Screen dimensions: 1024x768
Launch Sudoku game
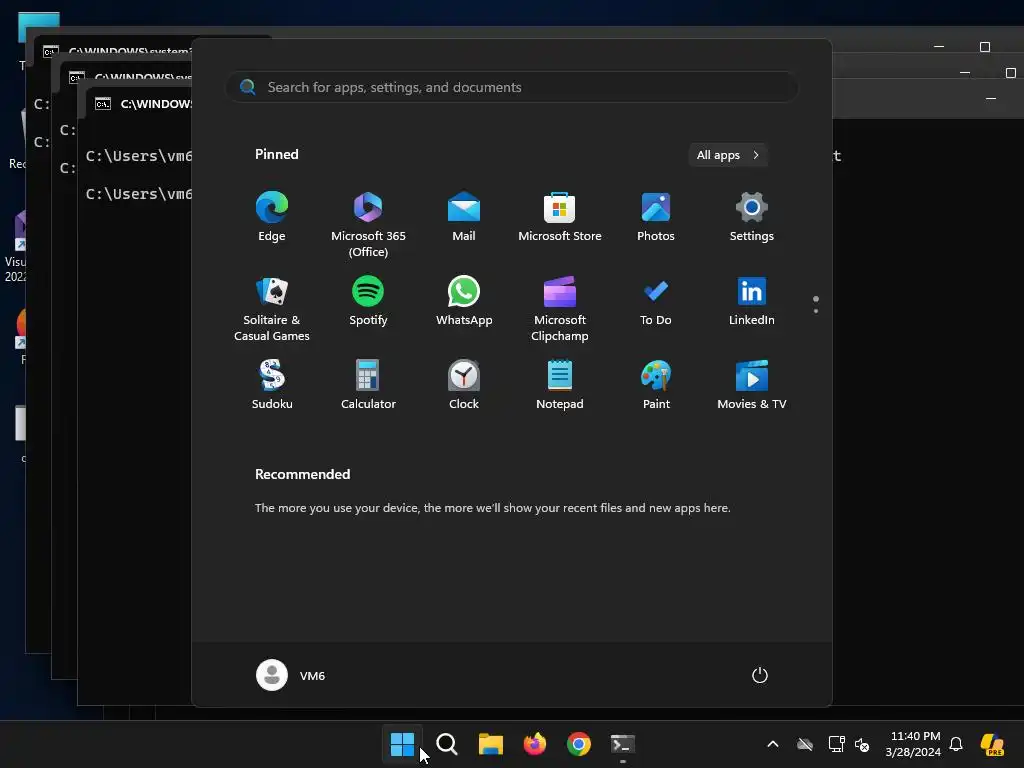click(x=272, y=385)
